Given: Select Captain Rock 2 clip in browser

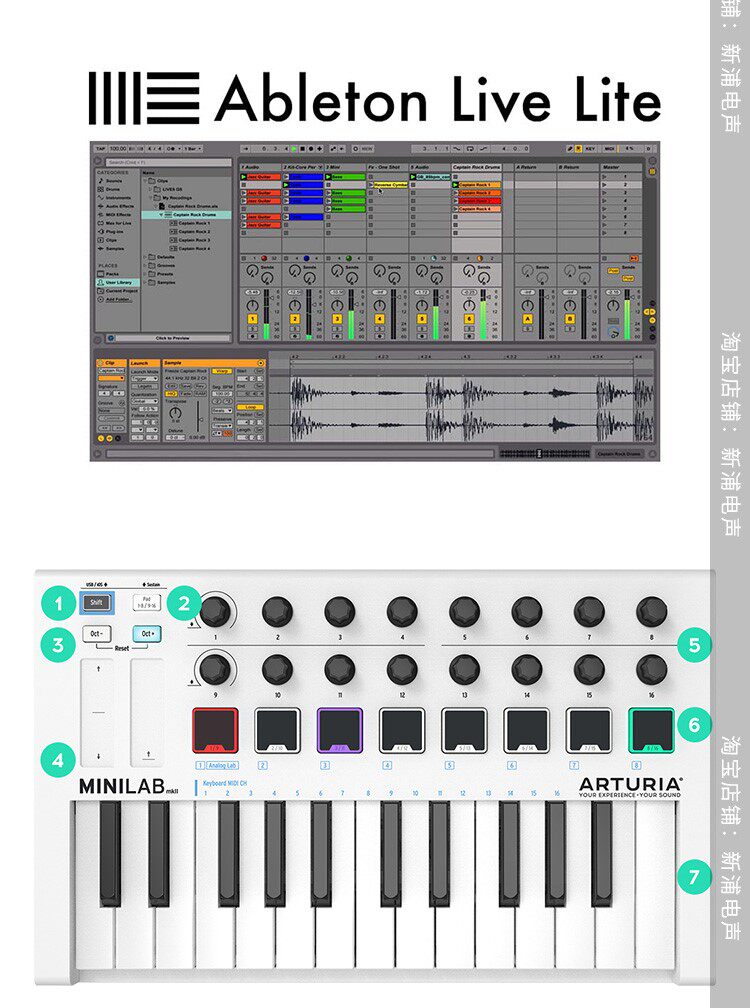Looking at the screenshot, I should click(190, 231).
